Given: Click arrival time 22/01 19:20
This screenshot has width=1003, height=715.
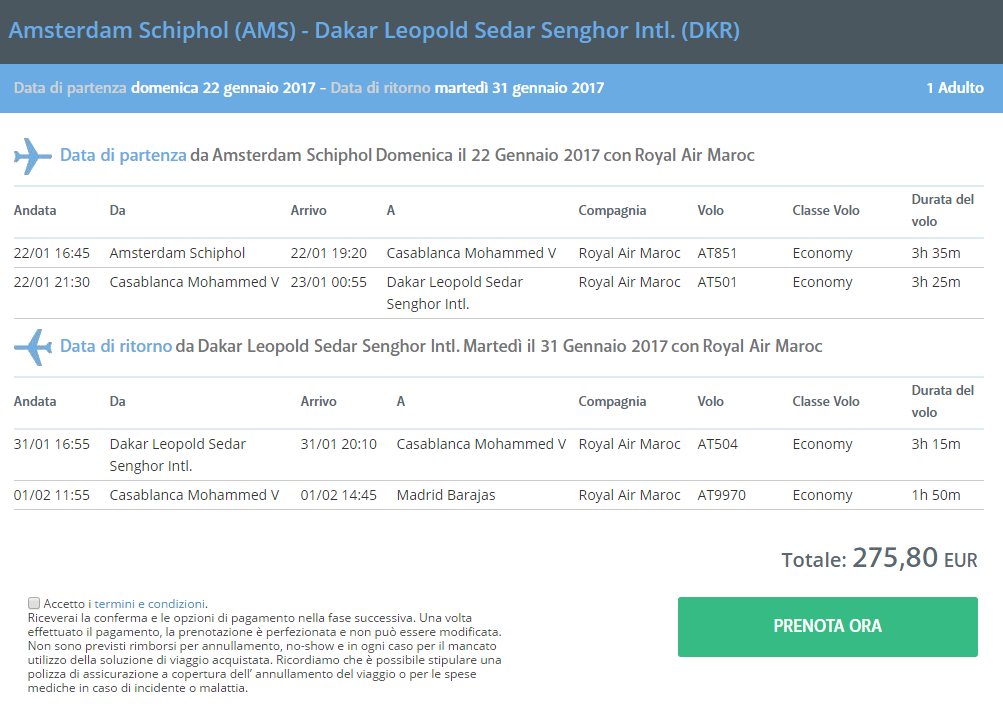Looking at the screenshot, I should [329, 253].
